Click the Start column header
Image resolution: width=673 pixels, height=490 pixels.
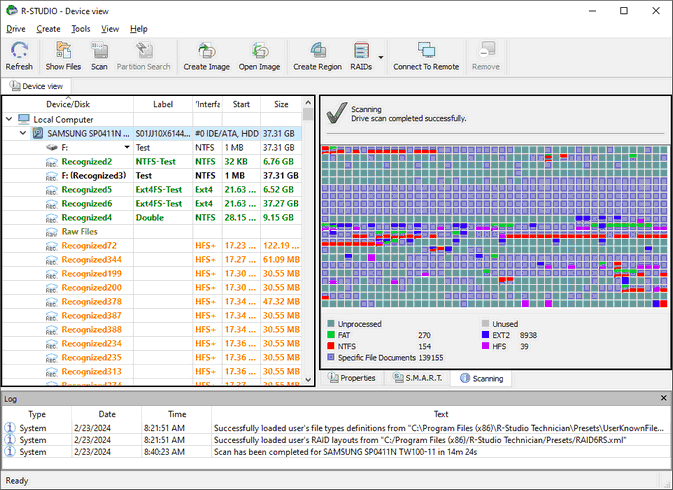(241, 104)
